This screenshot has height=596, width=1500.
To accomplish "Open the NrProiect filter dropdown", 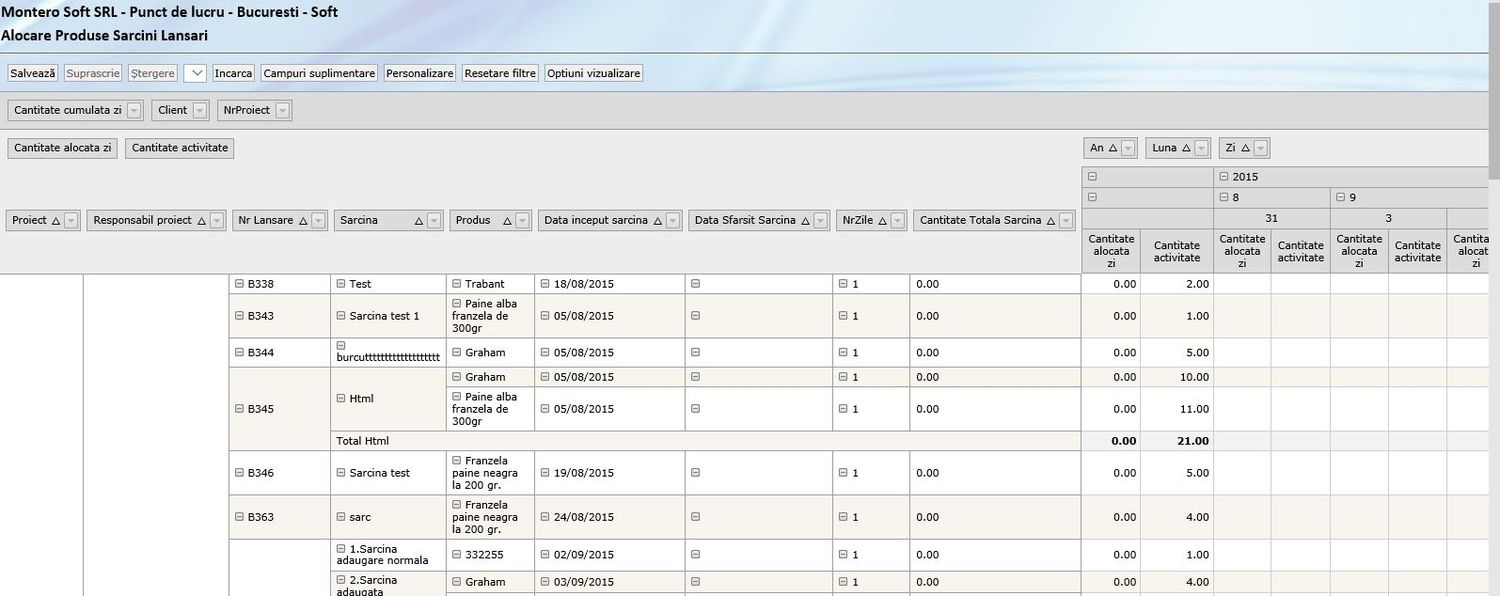I will click(x=283, y=110).
